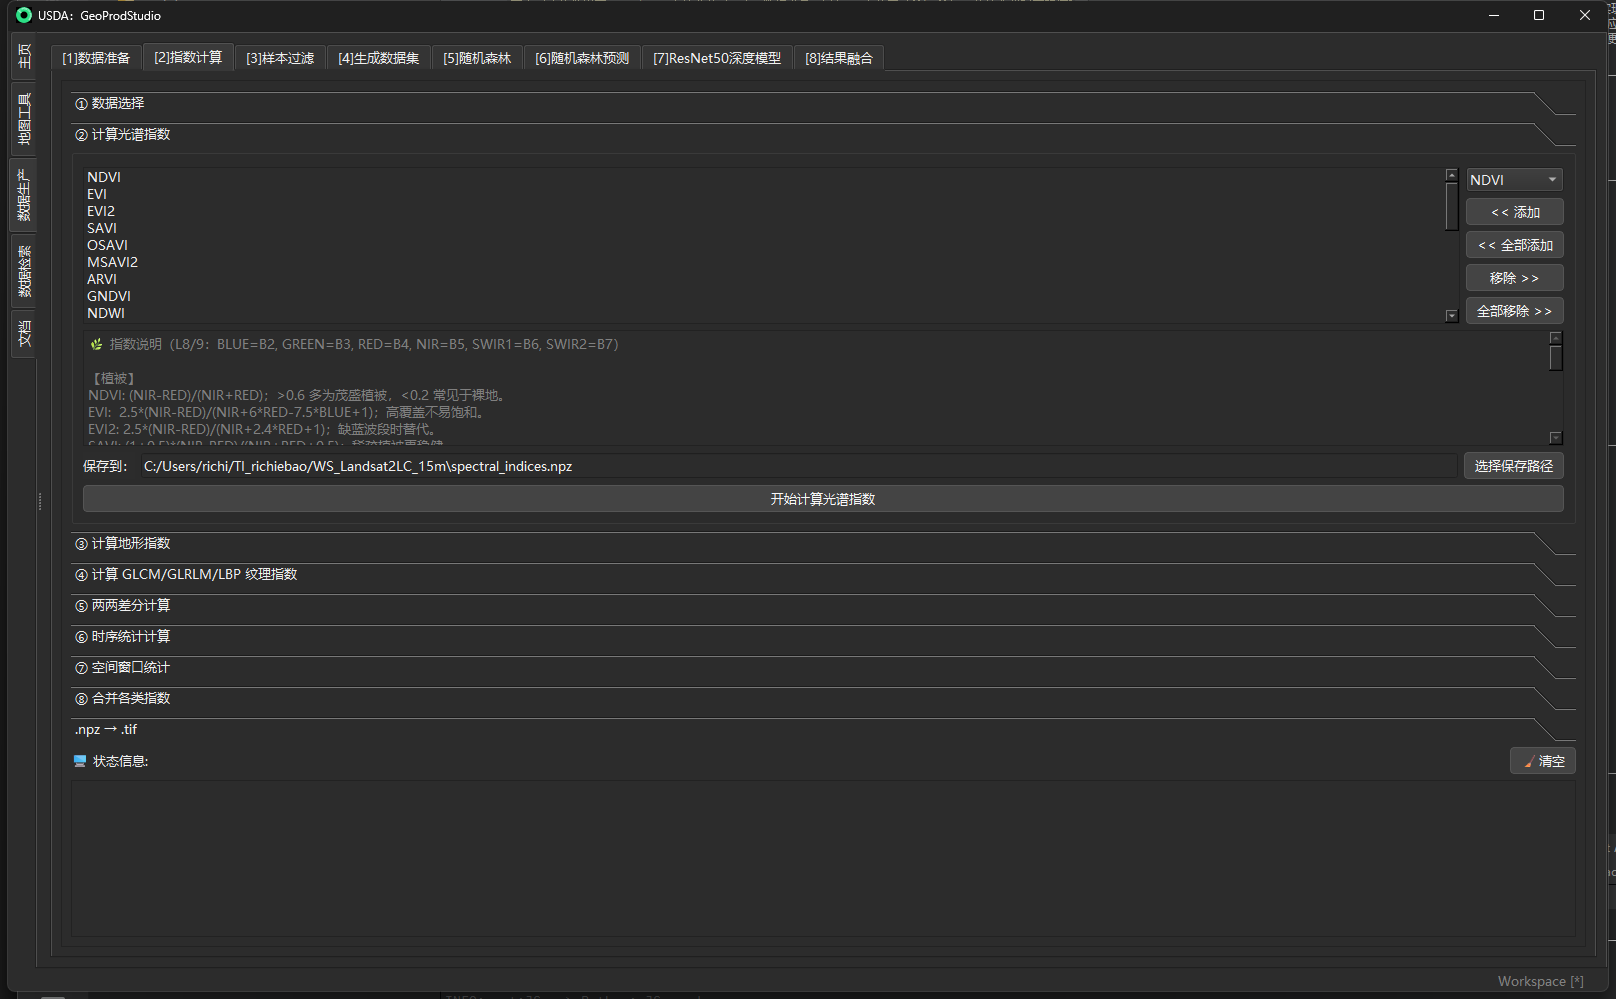Click the leaf icon beside 指数说明
This screenshot has width=1616, height=999.
[96, 344]
